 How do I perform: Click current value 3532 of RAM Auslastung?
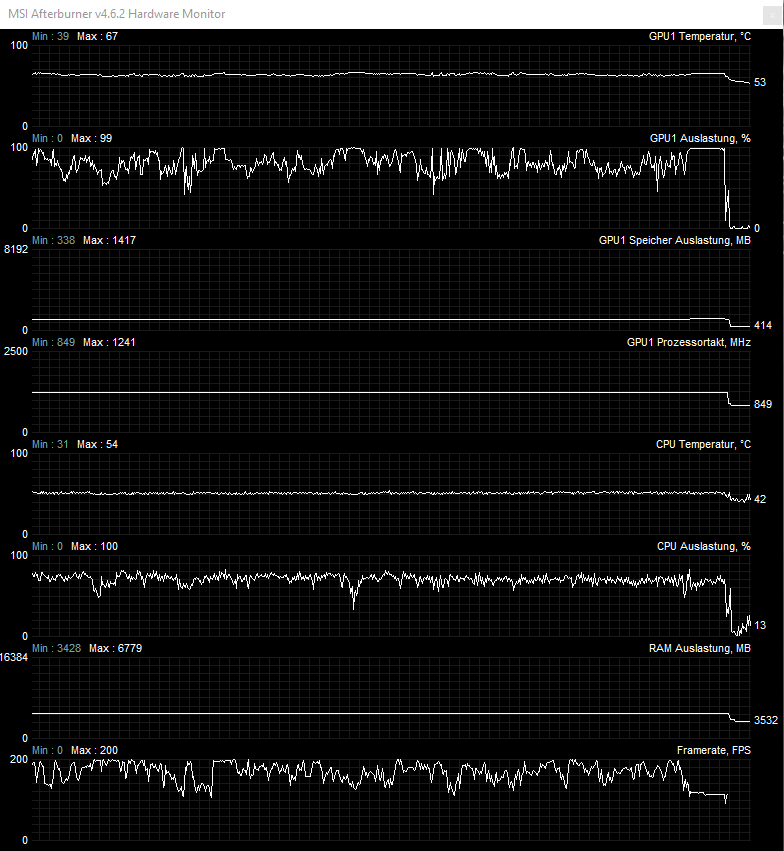point(766,720)
